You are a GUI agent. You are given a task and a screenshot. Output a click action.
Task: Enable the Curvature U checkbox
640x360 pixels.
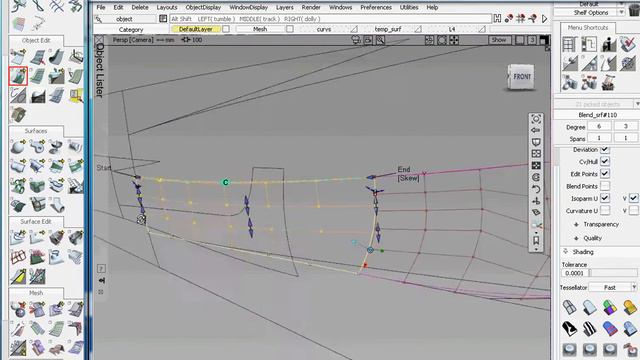[x=605, y=210]
